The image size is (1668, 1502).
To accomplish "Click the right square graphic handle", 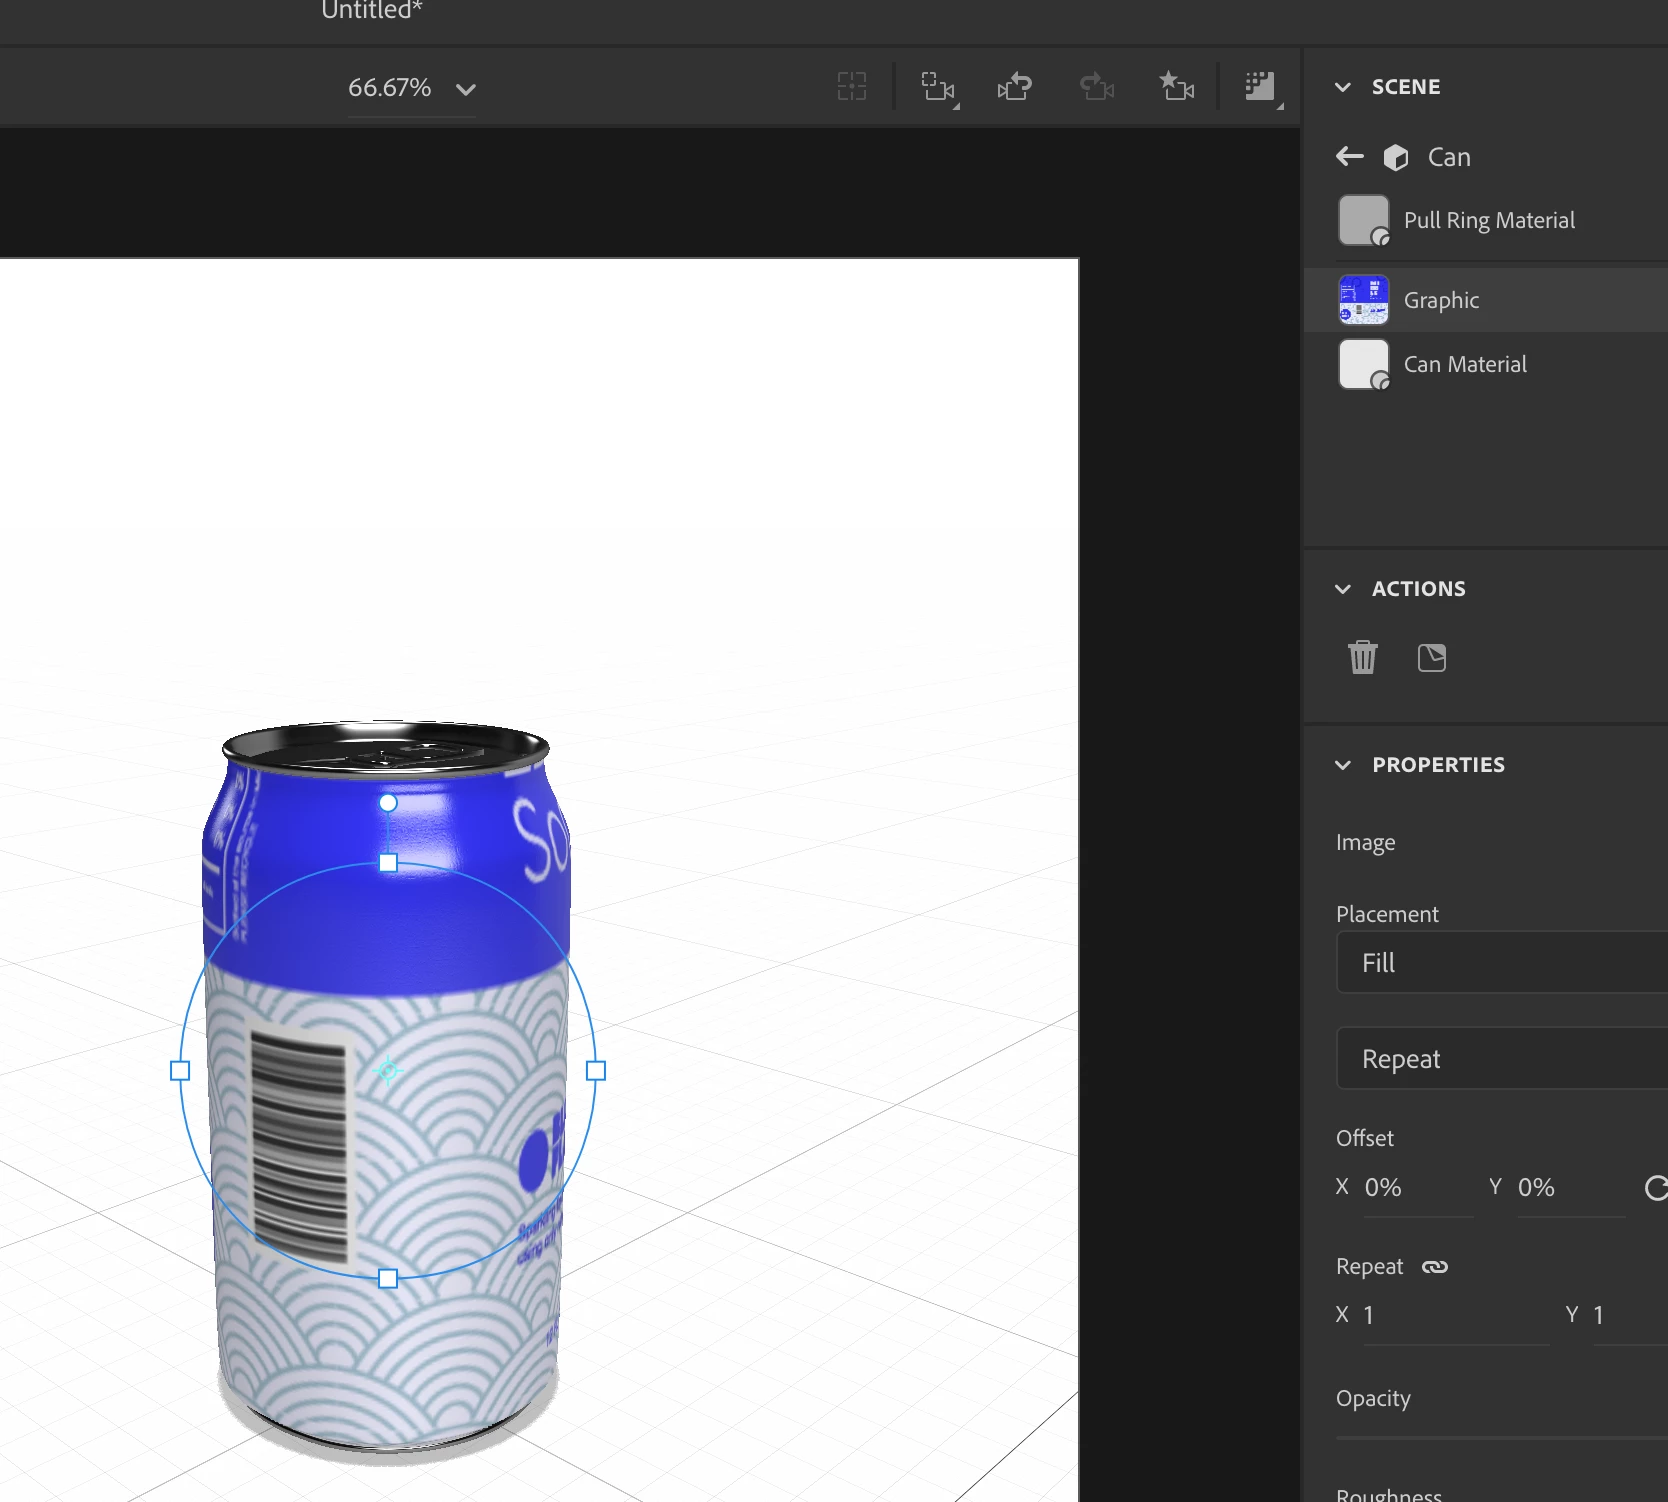I will (596, 1071).
